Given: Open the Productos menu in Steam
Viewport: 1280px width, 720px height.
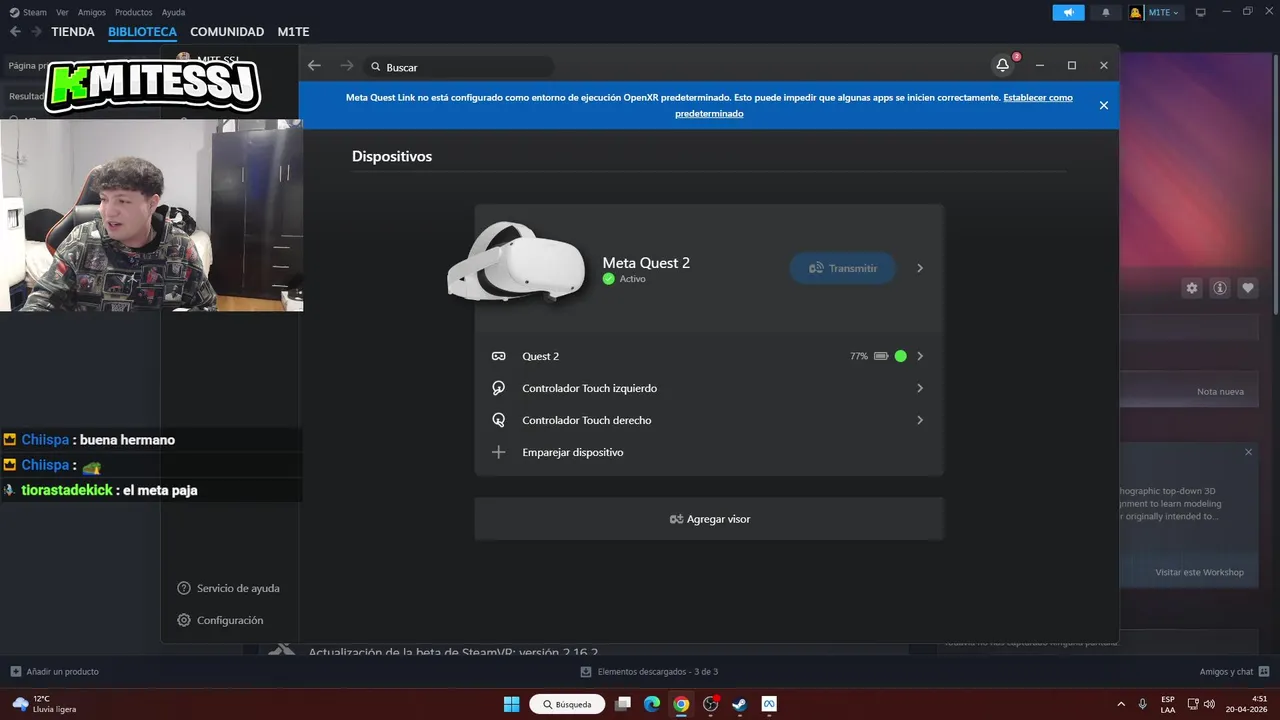Looking at the screenshot, I should [134, 12].
